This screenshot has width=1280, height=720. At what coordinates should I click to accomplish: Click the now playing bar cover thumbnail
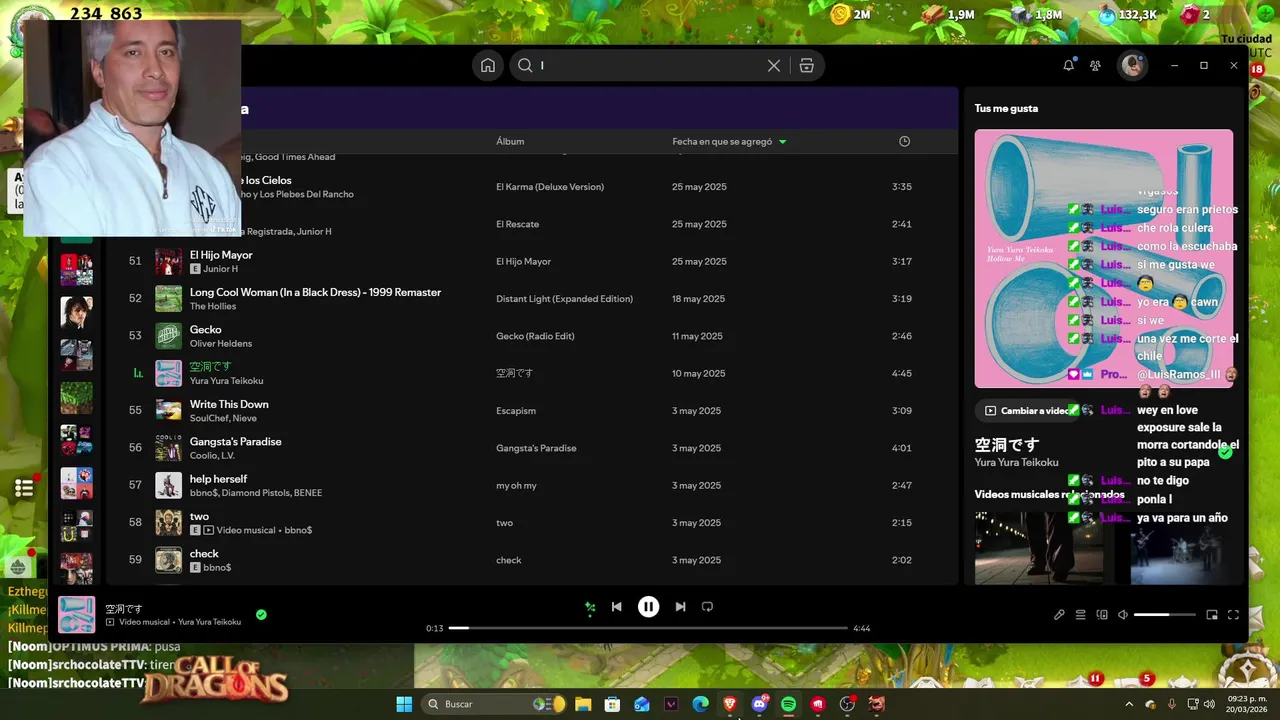pos(77,615)
